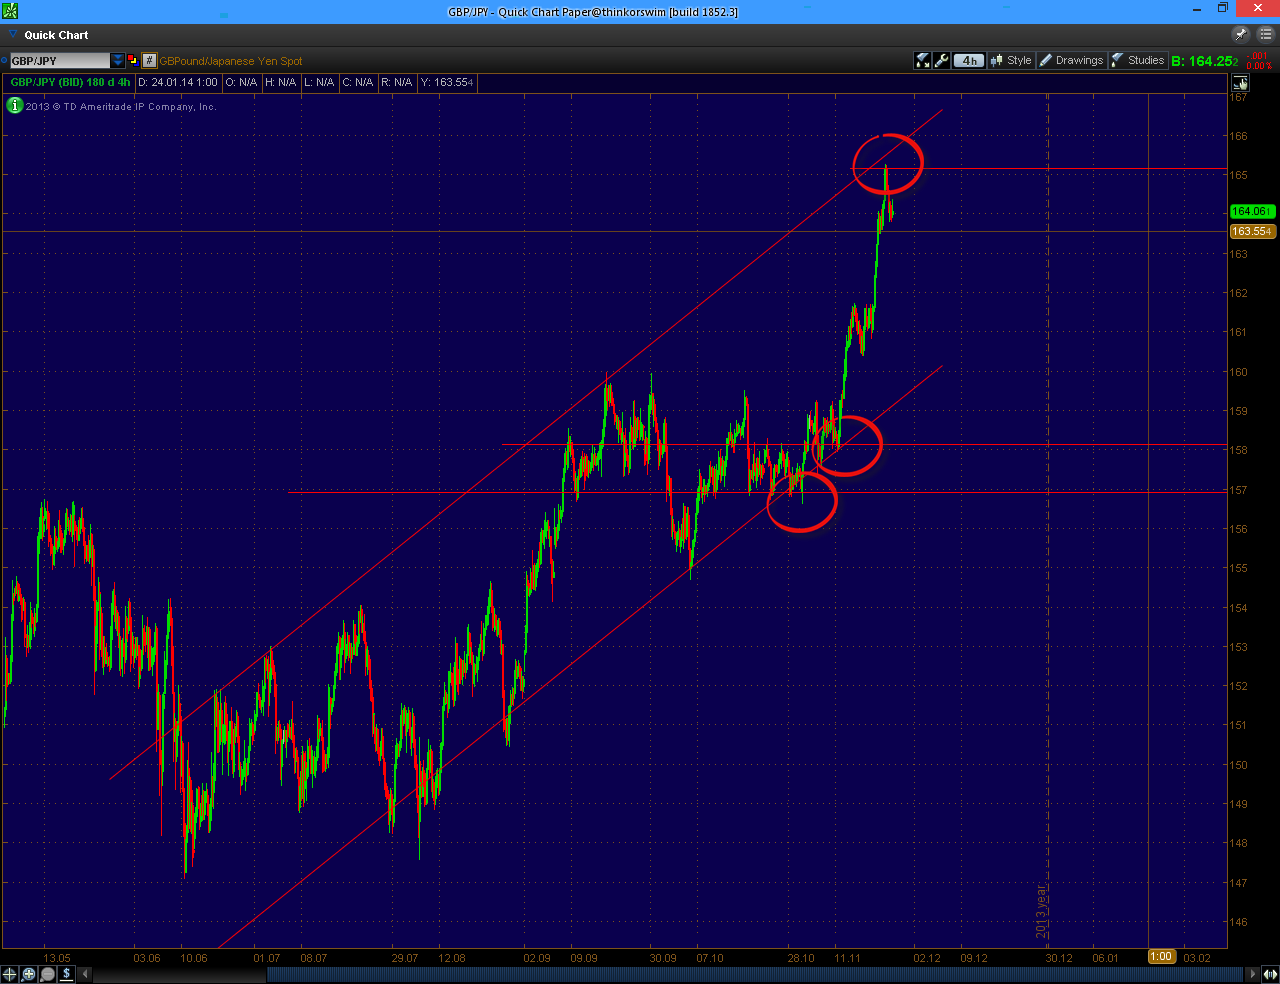Open the Studies menu

(1138, 61)
